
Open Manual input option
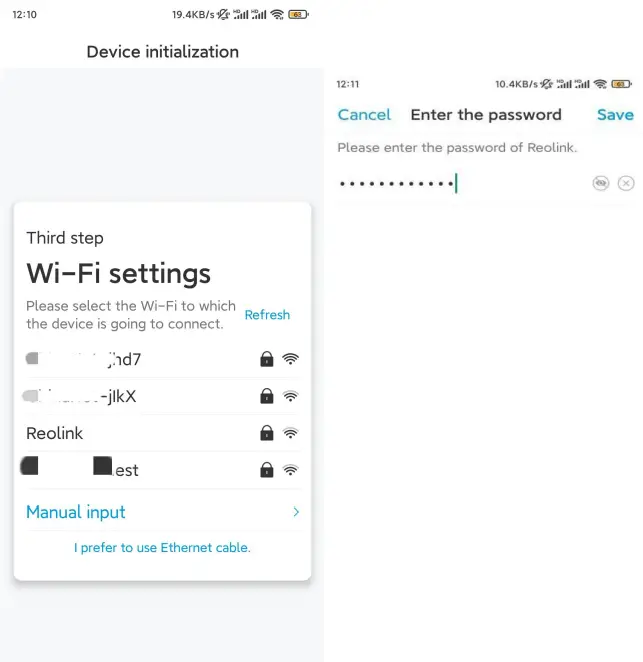pos(163,512)
